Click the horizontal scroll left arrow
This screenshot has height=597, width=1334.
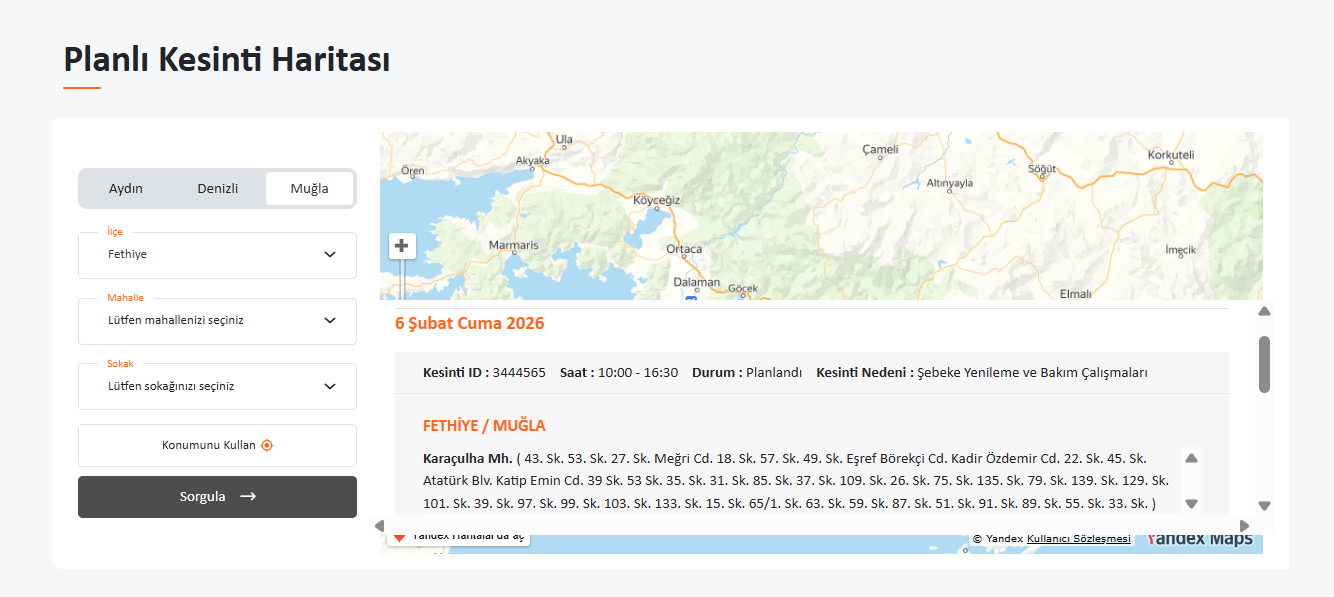click(379, 526)
